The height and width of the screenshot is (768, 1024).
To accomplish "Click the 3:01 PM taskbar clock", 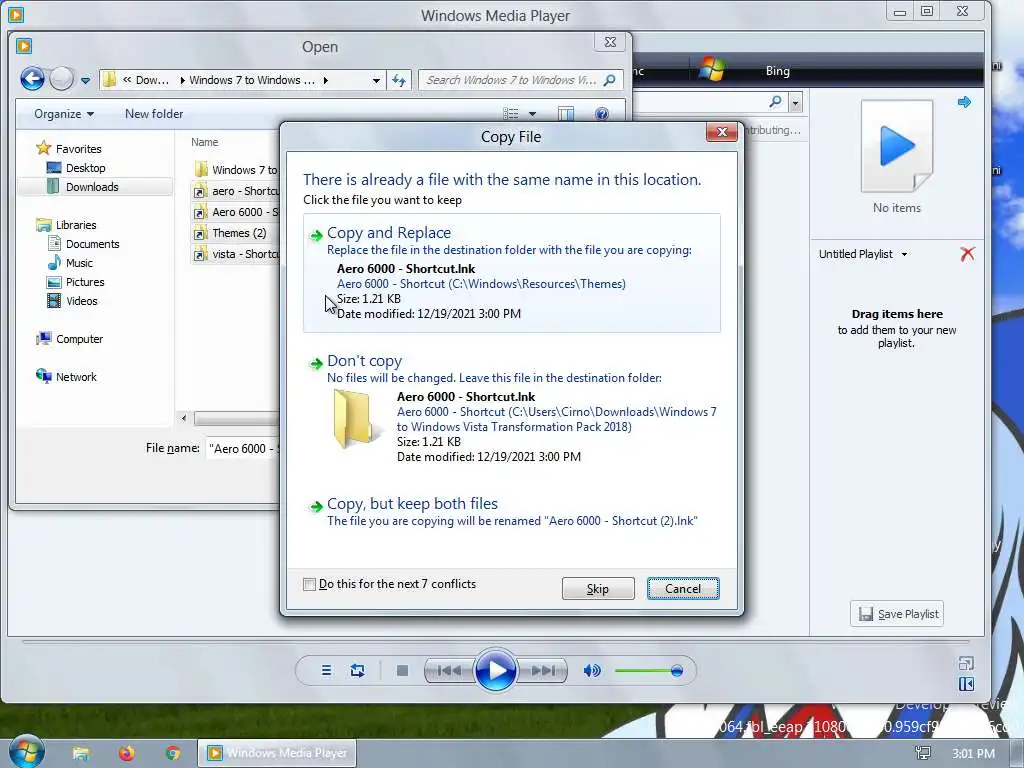I will pos(973,754).
